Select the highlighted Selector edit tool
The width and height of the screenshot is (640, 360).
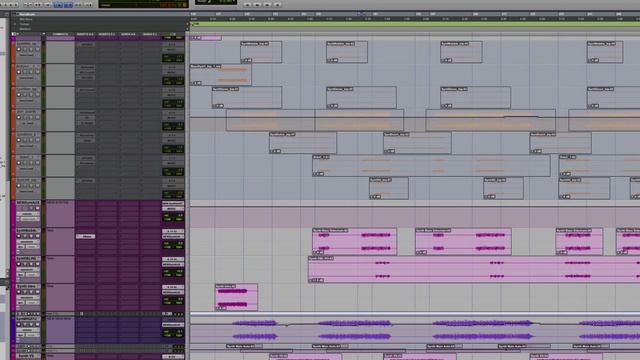click(58, 4)
